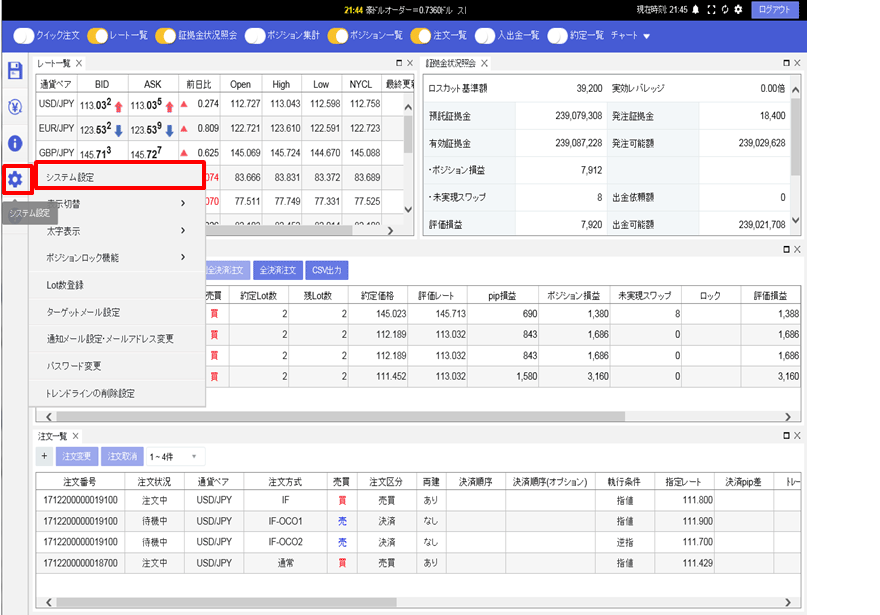Enable the ポジション集計 switch
This screenshot has height=615, width=880.
(x=255, y=36)
